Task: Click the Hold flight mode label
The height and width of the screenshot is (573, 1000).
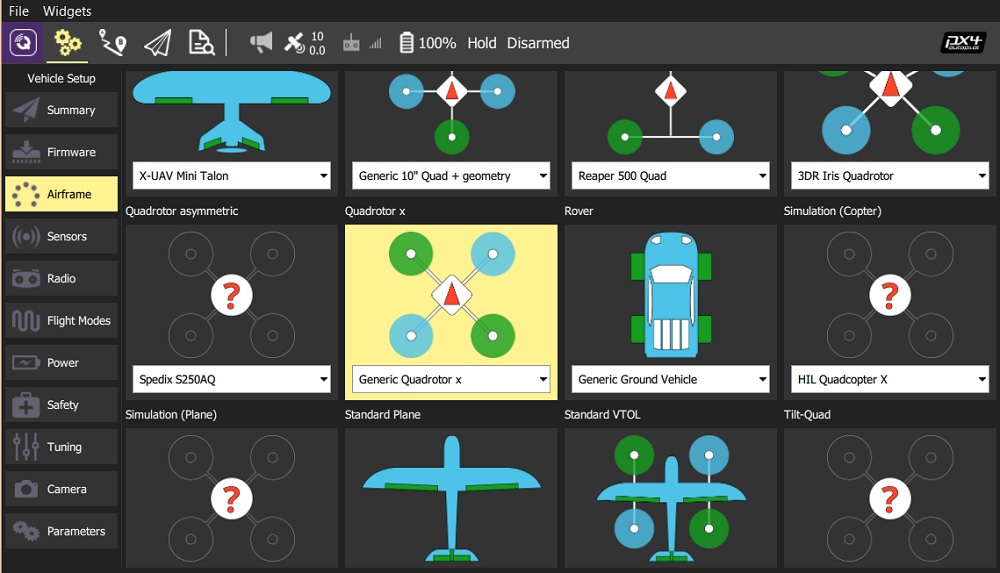Action: (482, 43)
